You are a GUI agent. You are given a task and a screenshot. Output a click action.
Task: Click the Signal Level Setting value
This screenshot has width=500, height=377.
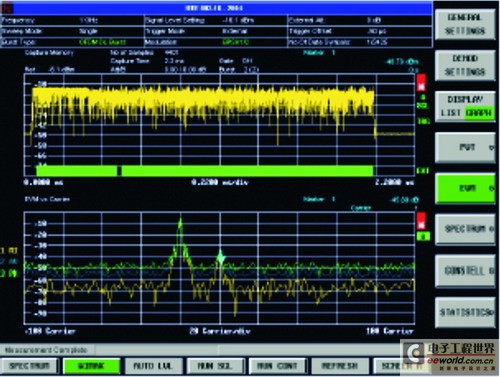point(238,20)
